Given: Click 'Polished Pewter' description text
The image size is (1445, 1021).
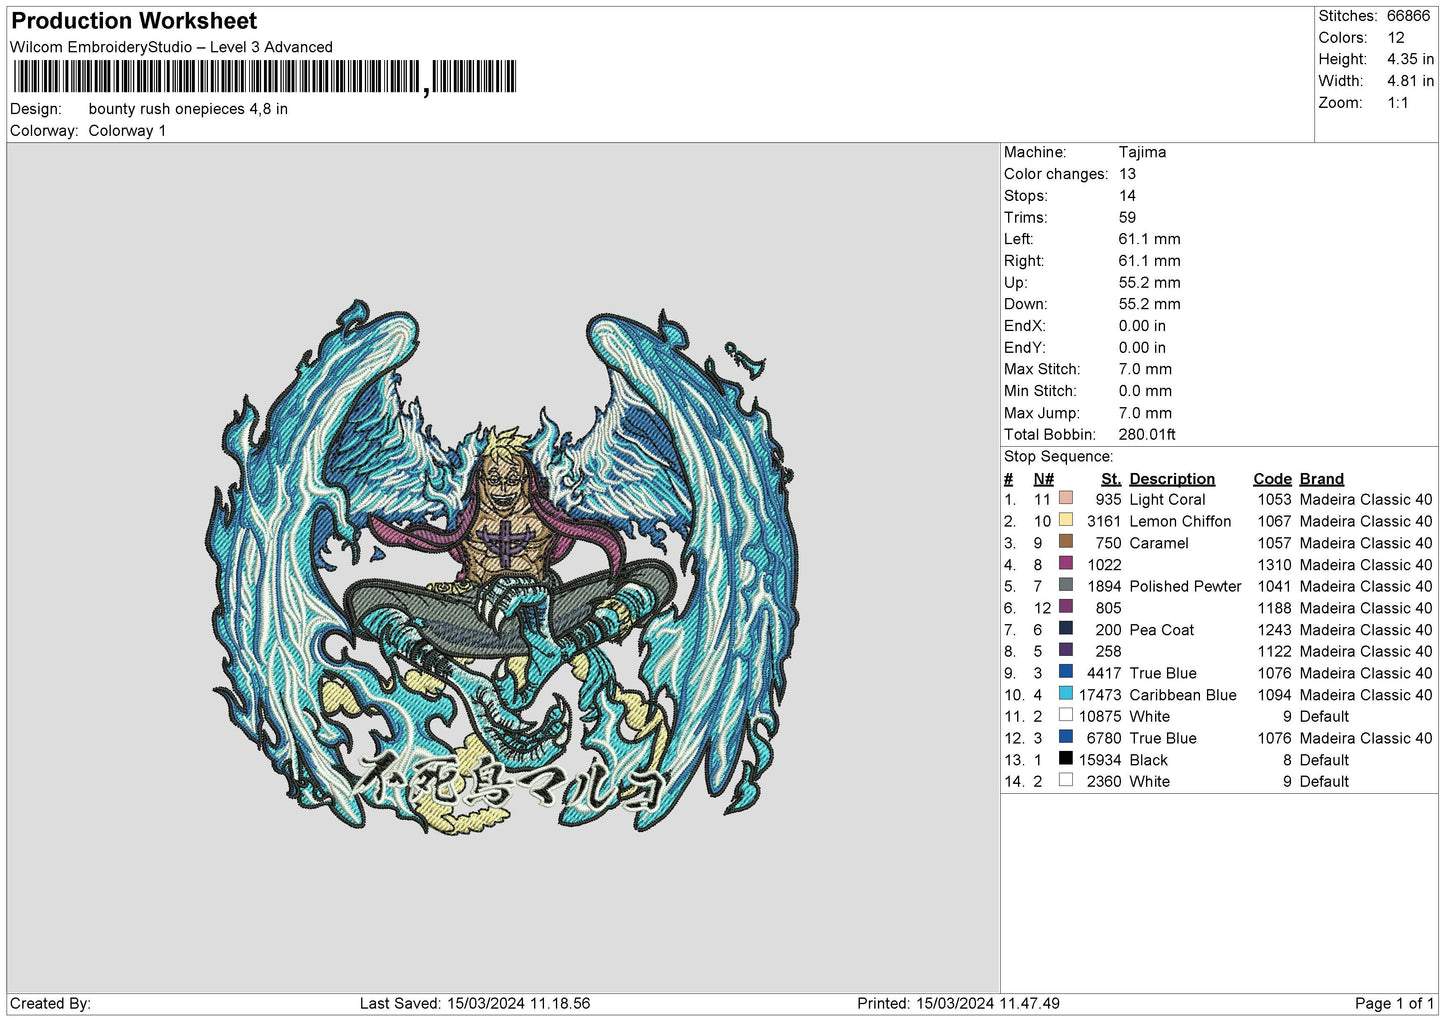Looking at the screenshot, I should coord(1185,587).
